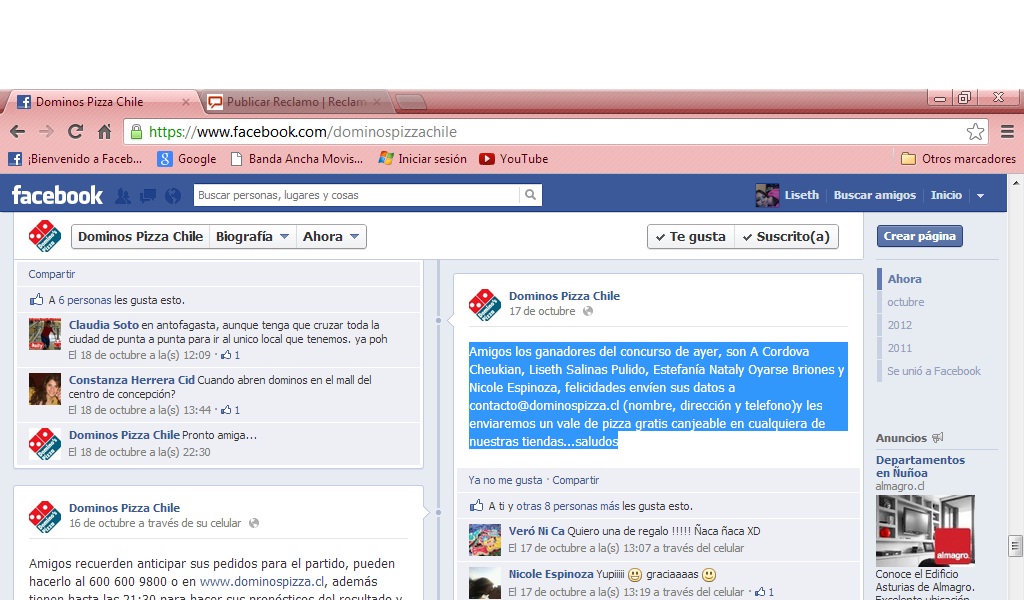1024x600 pixels.
Task: Click the vertical scrollbar thumb
Action: pyautogui.click(x=1015, y=545)
